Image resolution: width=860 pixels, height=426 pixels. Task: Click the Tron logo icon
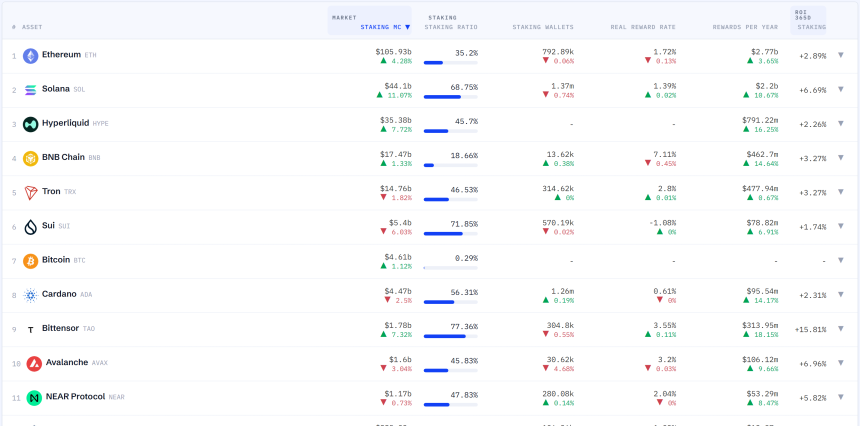tap(30, 192)
